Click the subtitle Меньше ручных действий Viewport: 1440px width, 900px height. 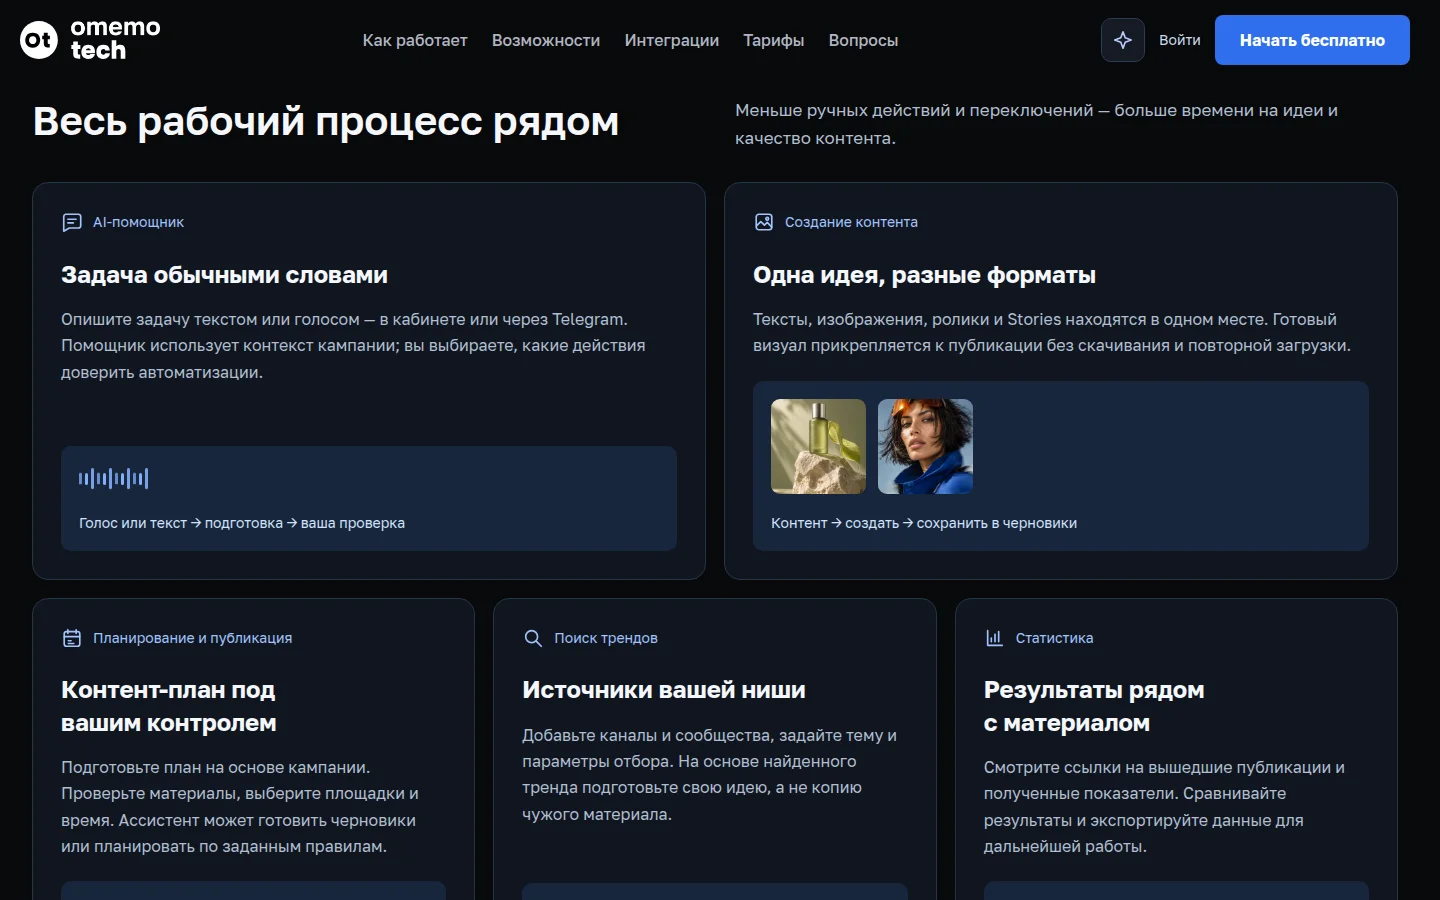tap(1036, 124)
